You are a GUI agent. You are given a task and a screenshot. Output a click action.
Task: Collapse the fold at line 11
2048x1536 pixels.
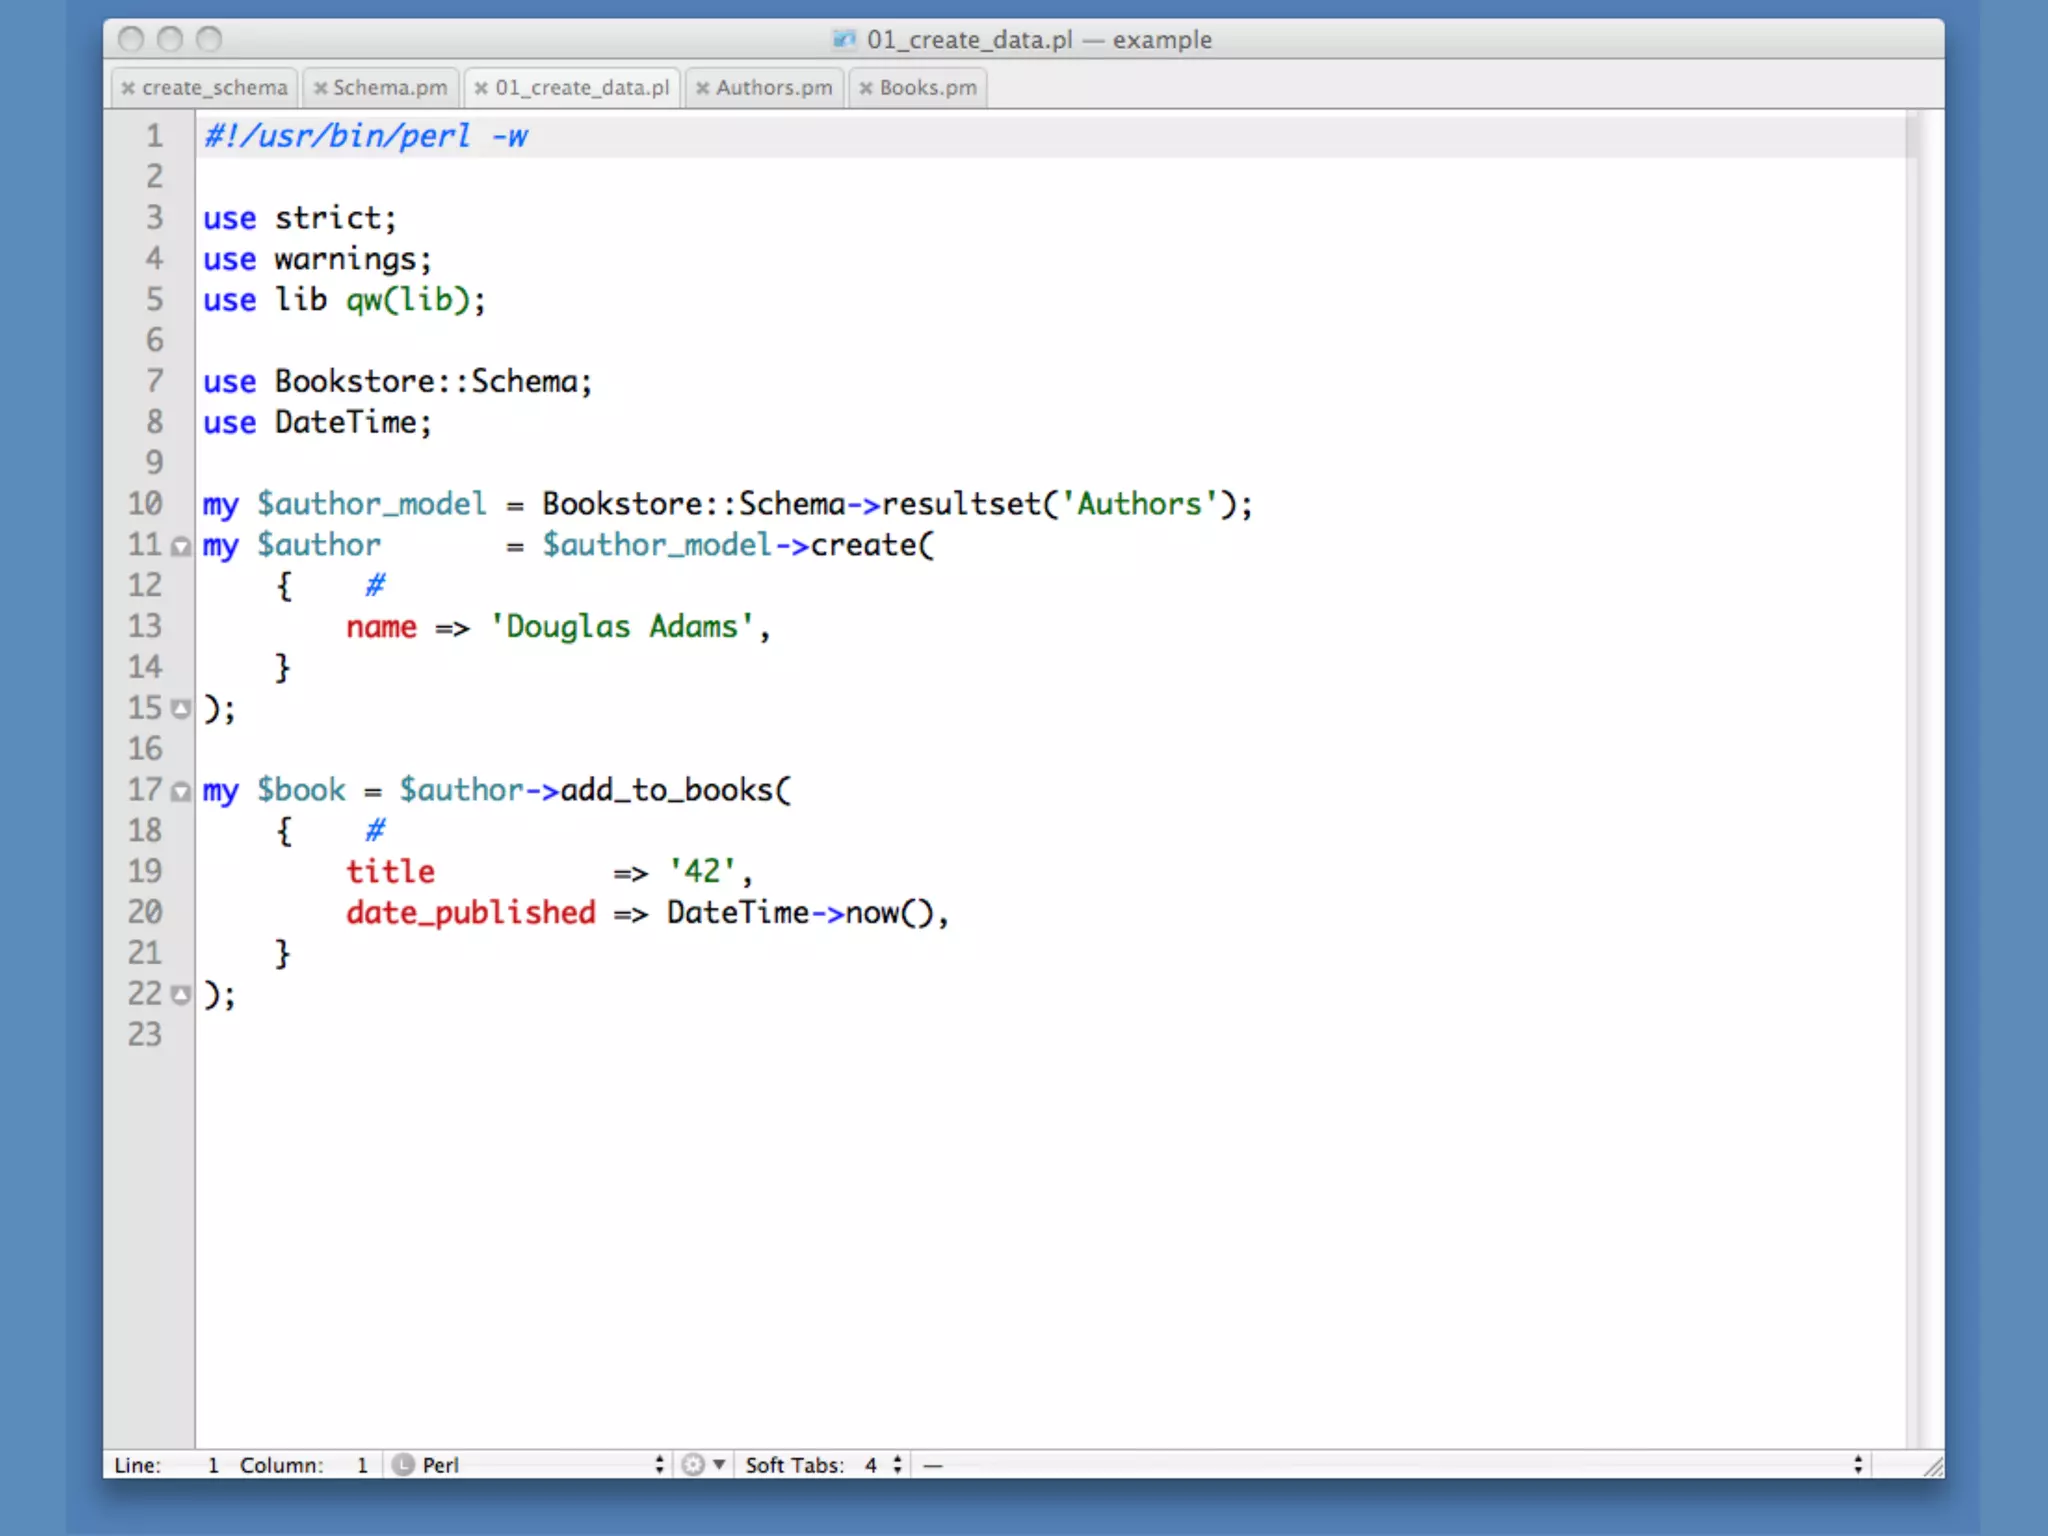click(181, 547)
